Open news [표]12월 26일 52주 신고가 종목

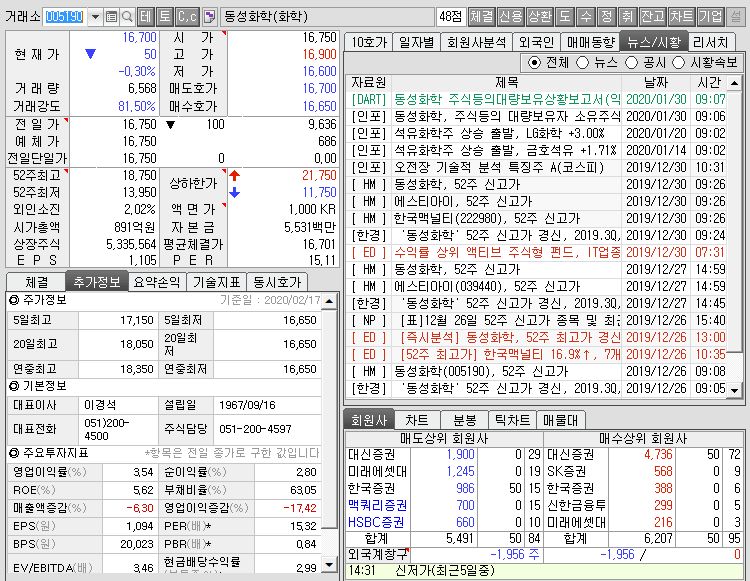[x=536, y=320]
